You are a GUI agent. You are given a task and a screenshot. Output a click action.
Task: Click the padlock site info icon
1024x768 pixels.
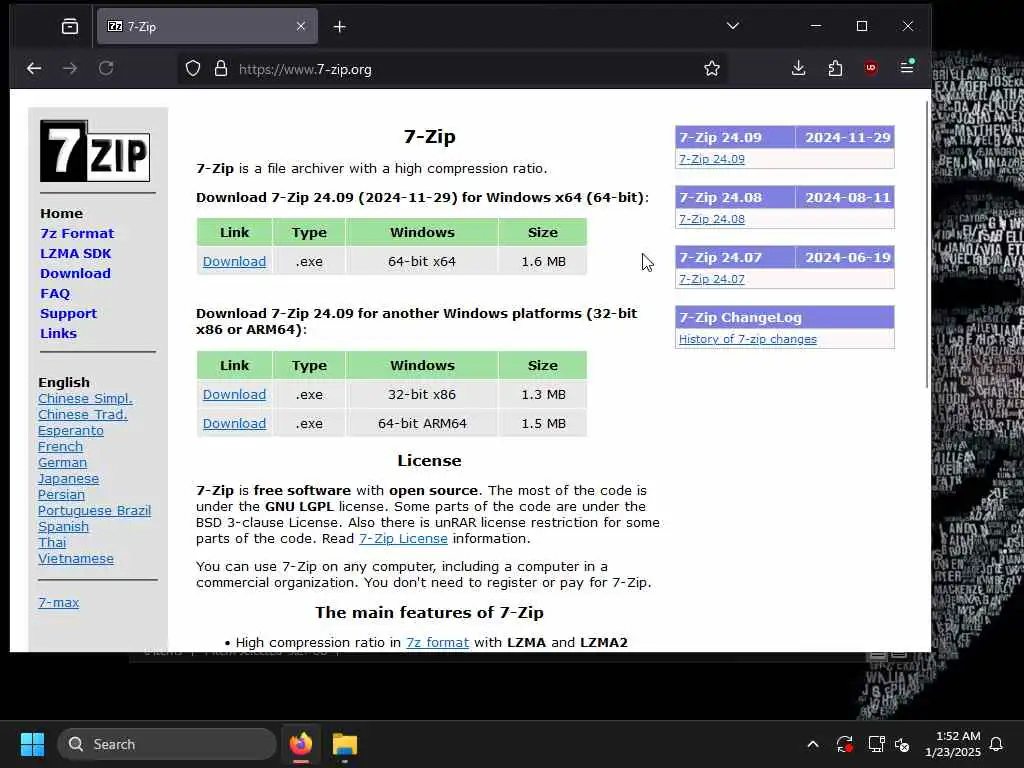pyautogui.click(x=221, y=69)
